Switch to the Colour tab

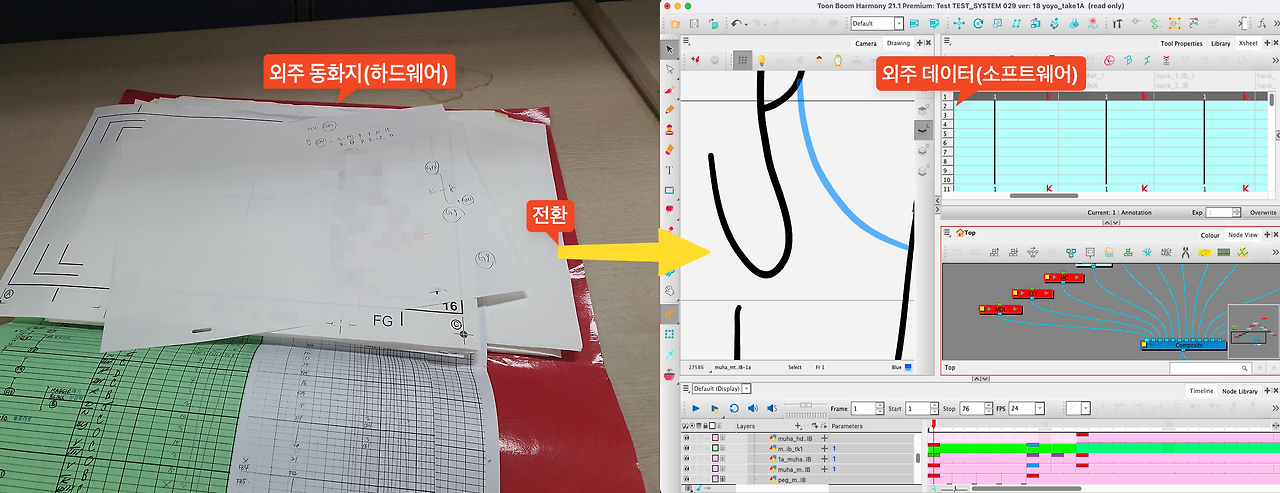tap(1210, 235)
